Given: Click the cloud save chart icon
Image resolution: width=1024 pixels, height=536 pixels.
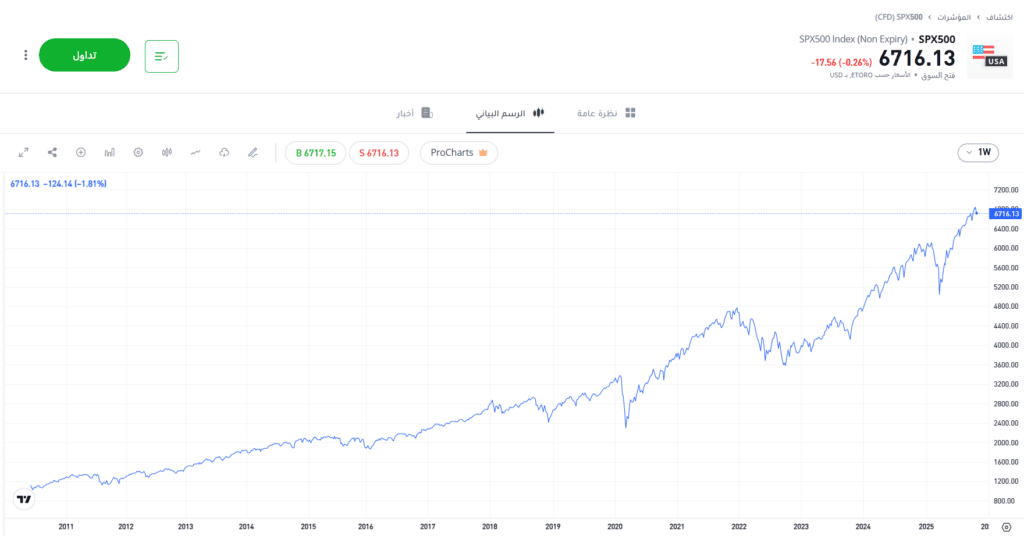Looking at the screenshot, I should [224, 153].
